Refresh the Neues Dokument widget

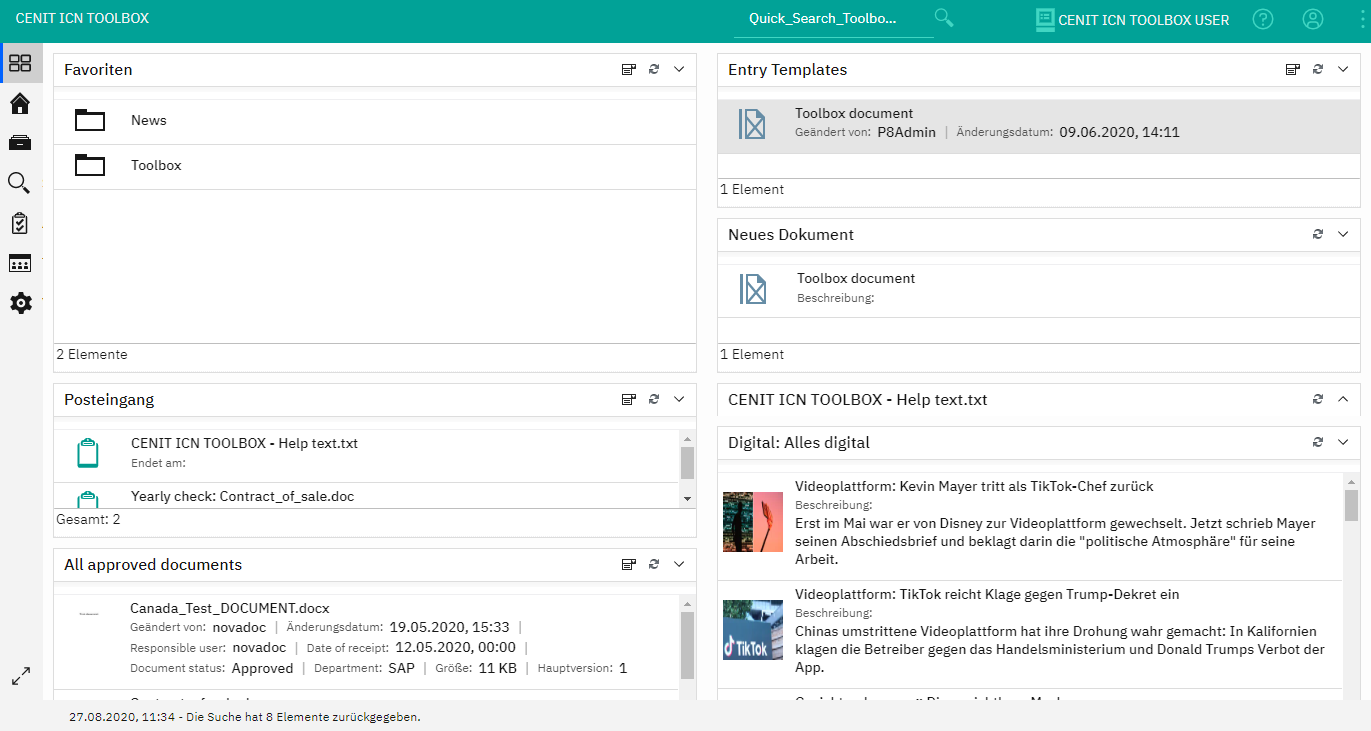pos(1318,234)
